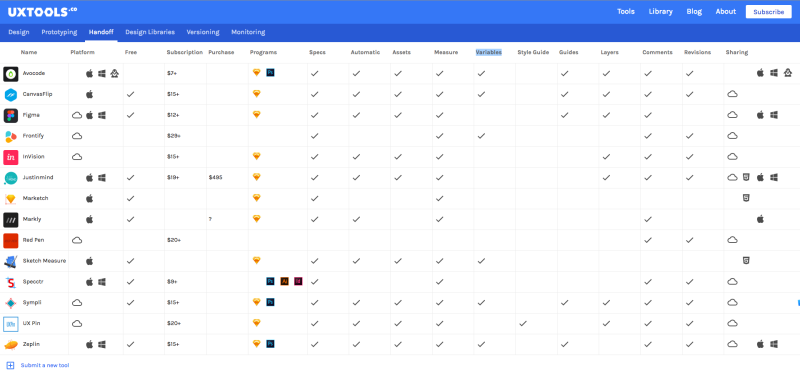Sort by the Variables column header
This screenshot has height=383, width=800.
tap(489, 53)
